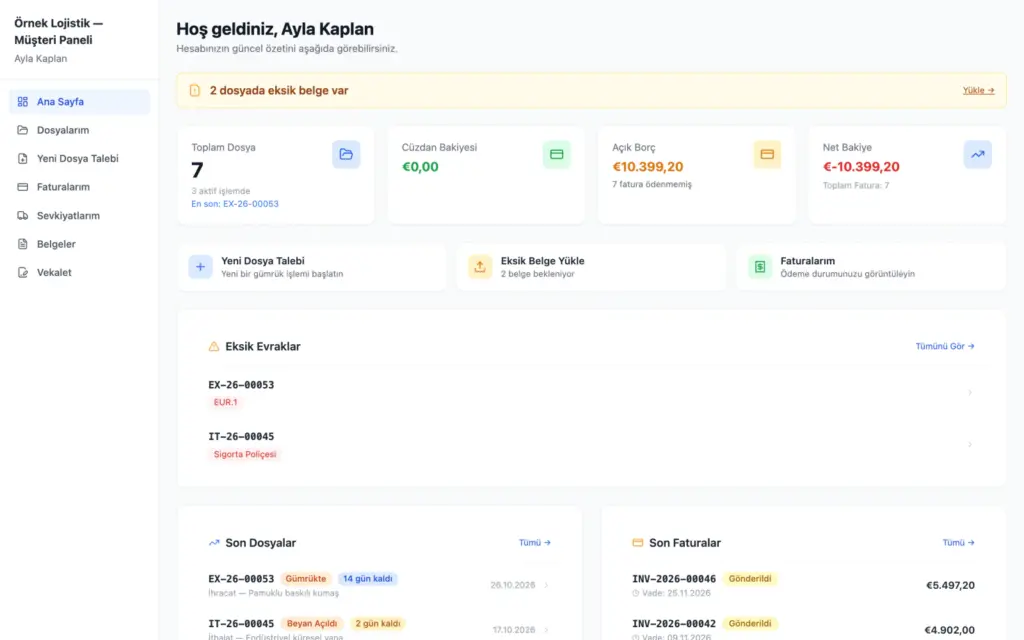Click the Dosyalarım folder icon in sidebar

click(x=23, y=130)
